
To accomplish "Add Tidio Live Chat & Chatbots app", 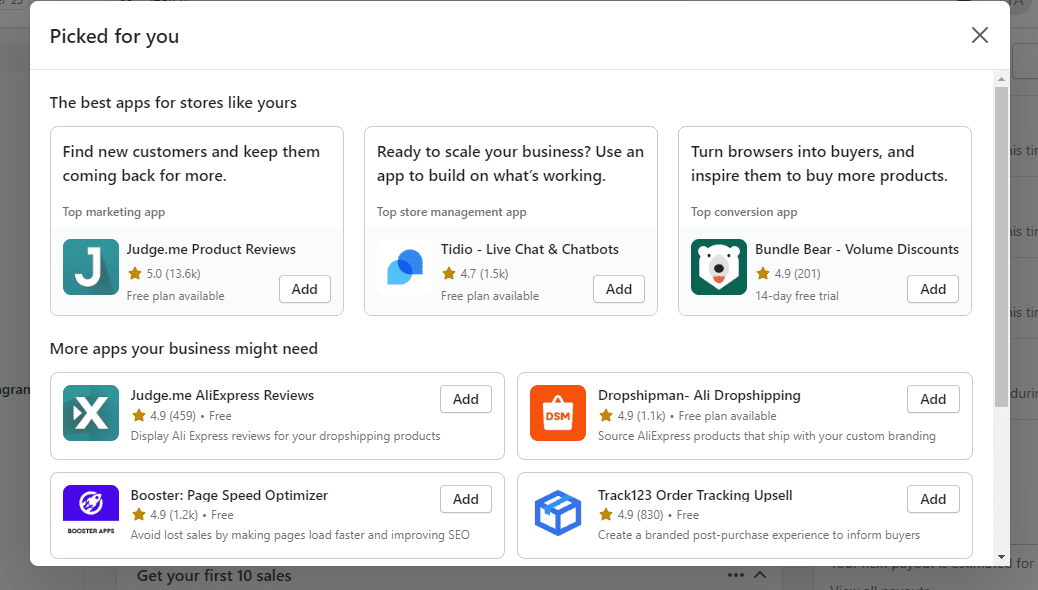I will 619,289.
